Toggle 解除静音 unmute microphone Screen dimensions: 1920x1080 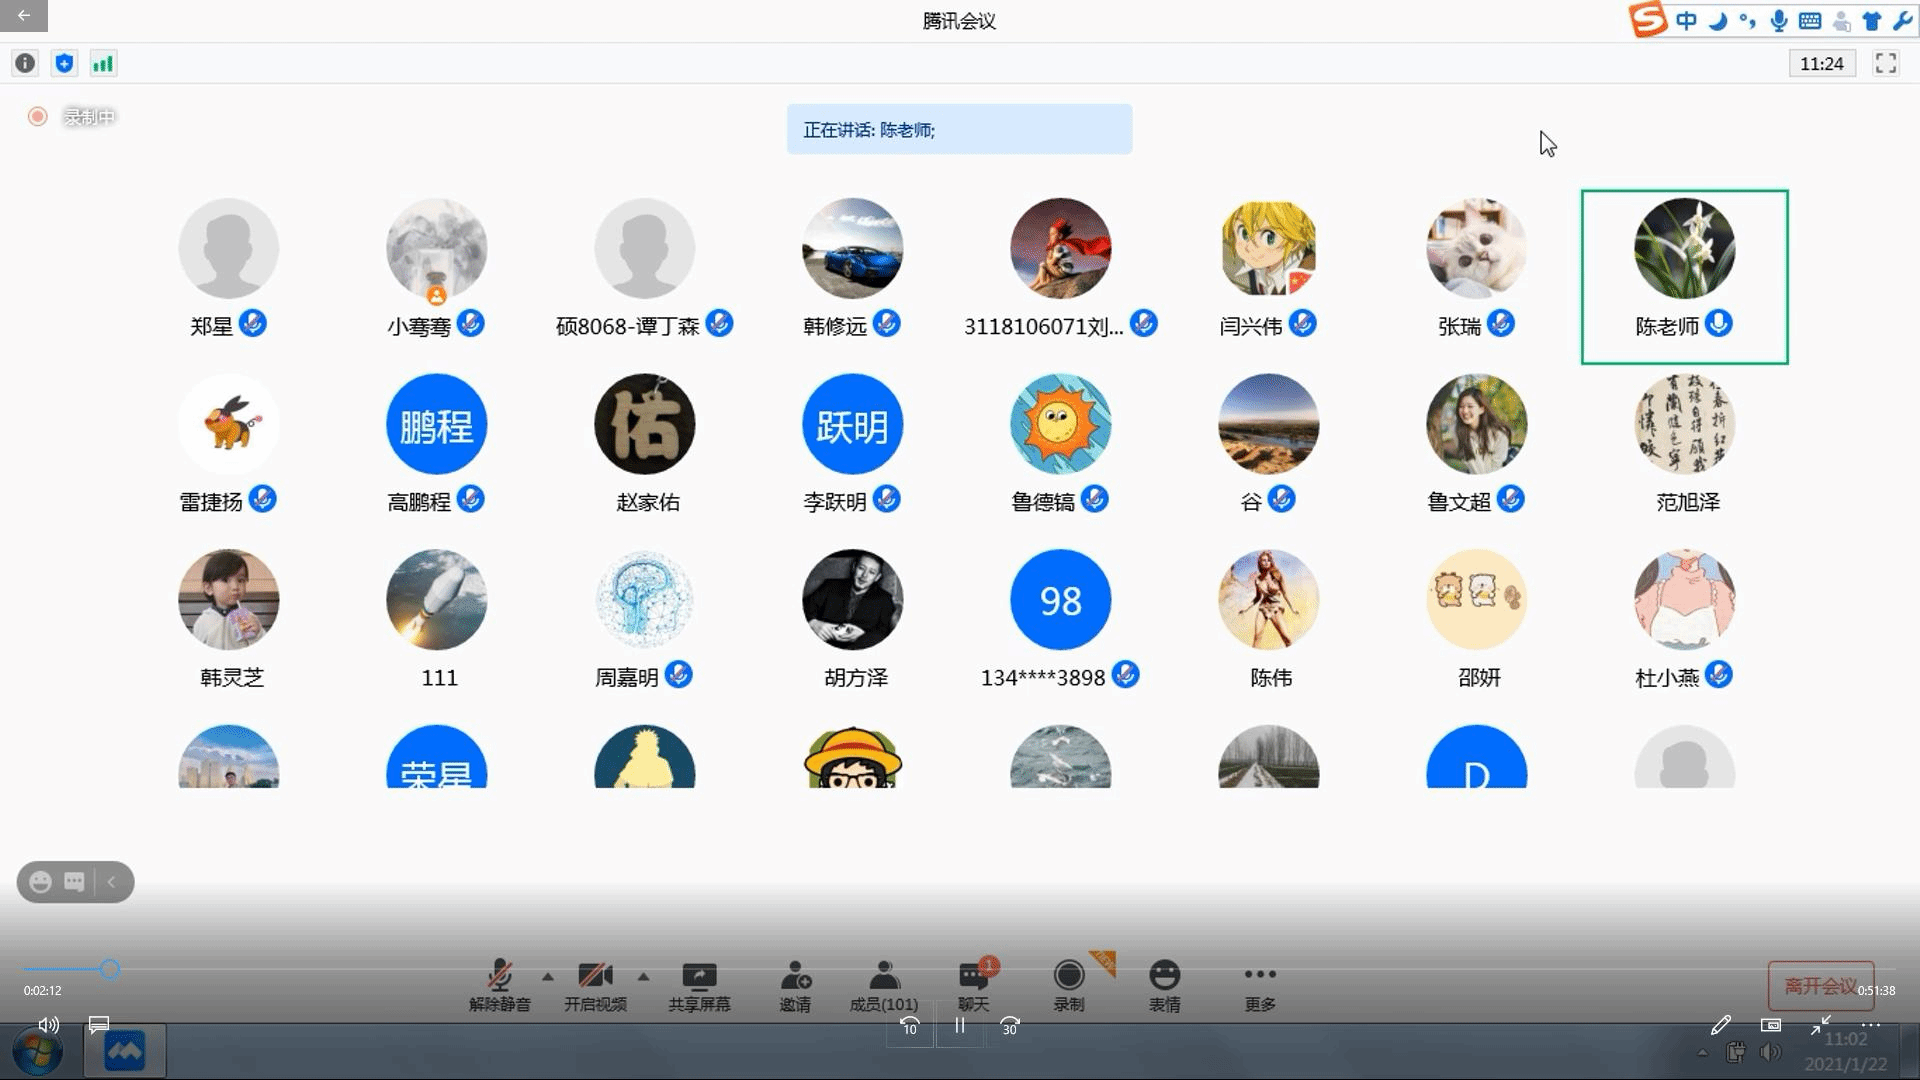click(x=499, y=976)
